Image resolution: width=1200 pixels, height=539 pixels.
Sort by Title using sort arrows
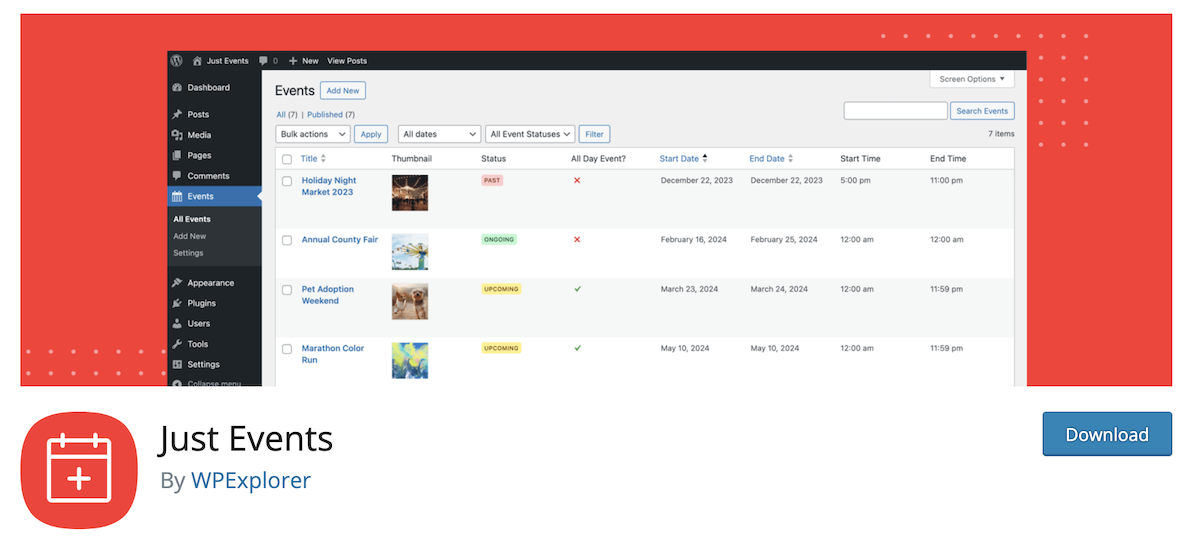coord(323,159)
